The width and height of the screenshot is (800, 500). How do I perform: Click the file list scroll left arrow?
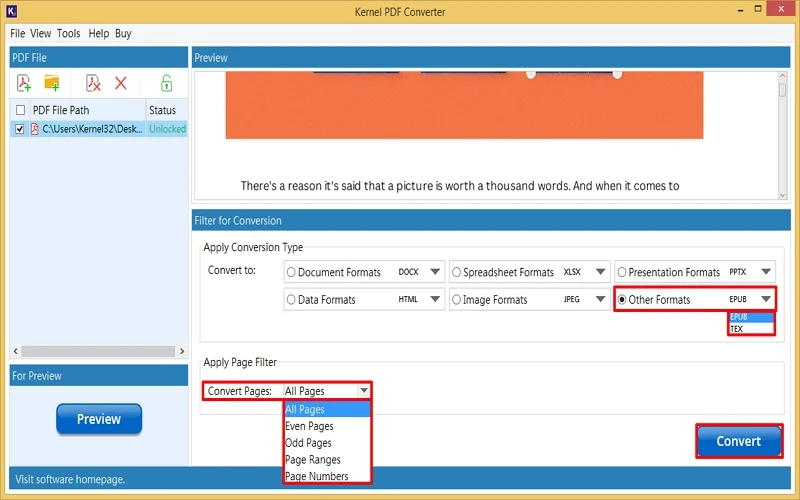[15, 351]
